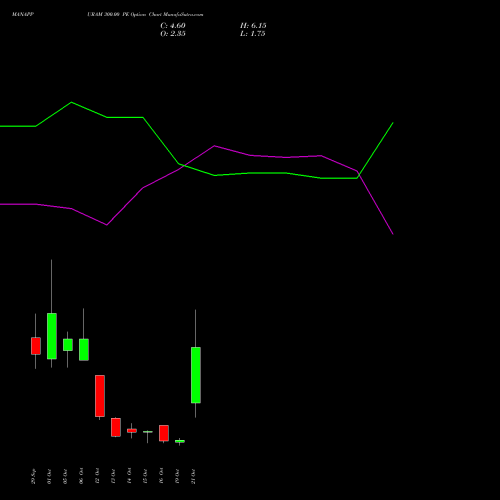
Task: Click the close value 'C: 4.60'
Action: point(173,26)
